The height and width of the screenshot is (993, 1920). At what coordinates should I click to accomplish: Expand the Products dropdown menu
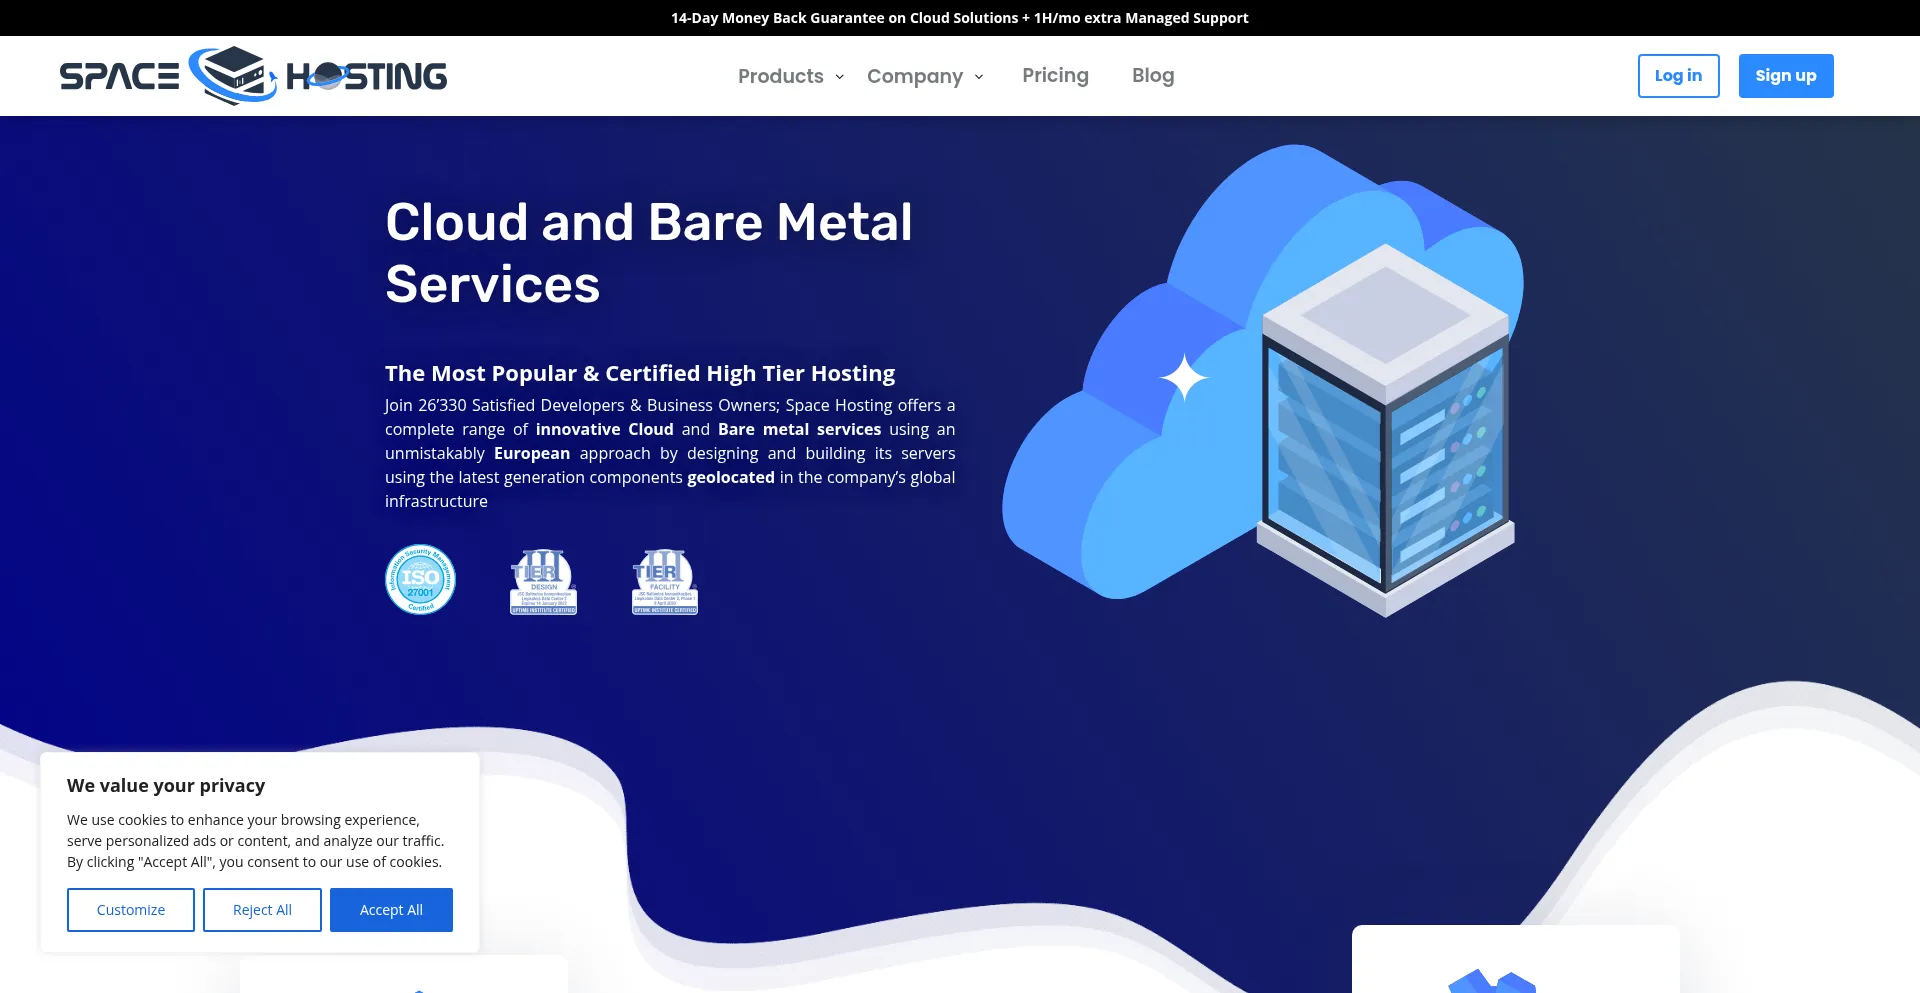[x=791, y=76]
